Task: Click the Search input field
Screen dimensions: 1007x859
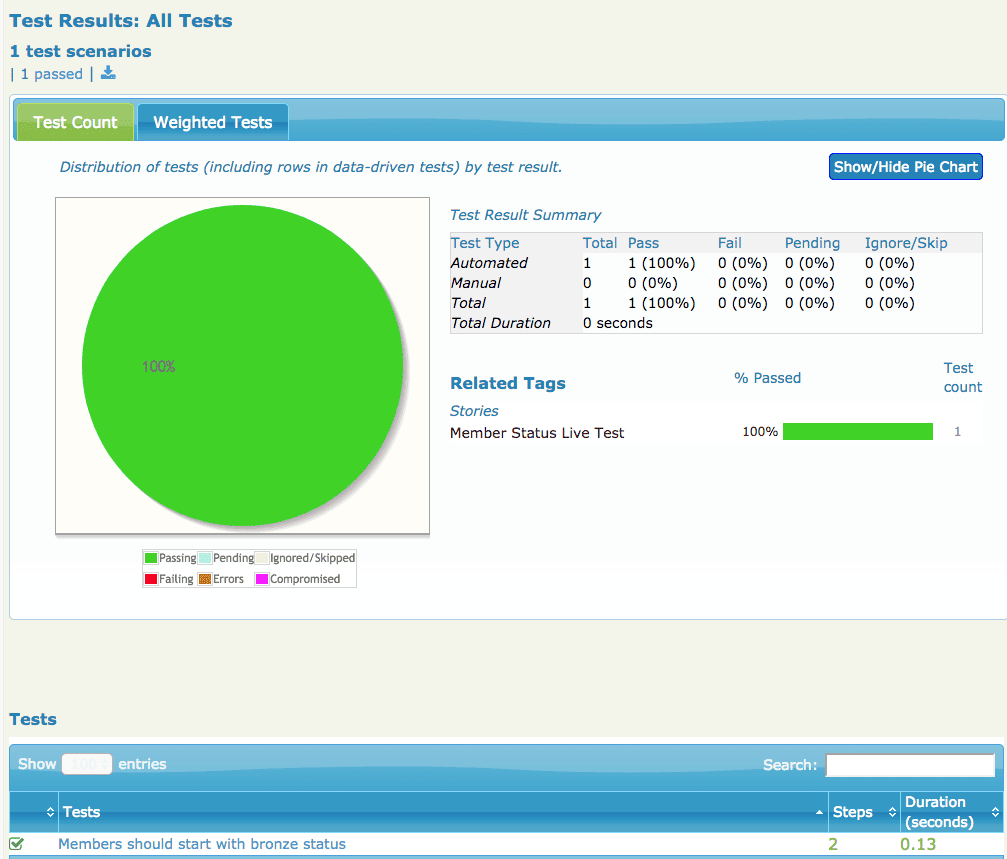Action: (910, 765)
